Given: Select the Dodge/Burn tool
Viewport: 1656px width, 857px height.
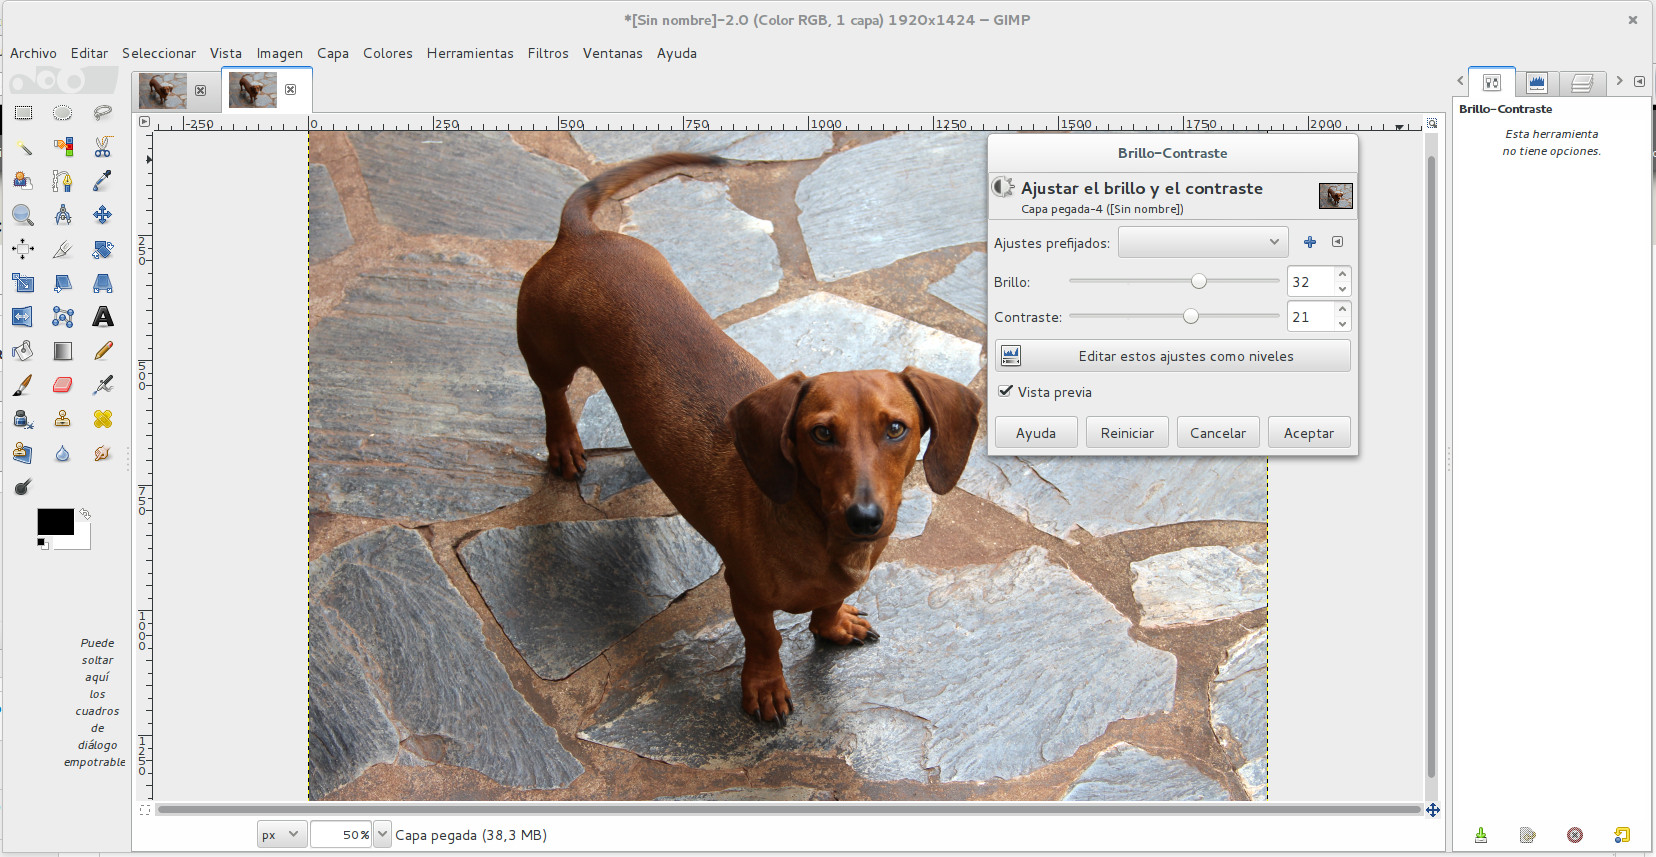Looking at the screenshot, I should coord(23,487).
